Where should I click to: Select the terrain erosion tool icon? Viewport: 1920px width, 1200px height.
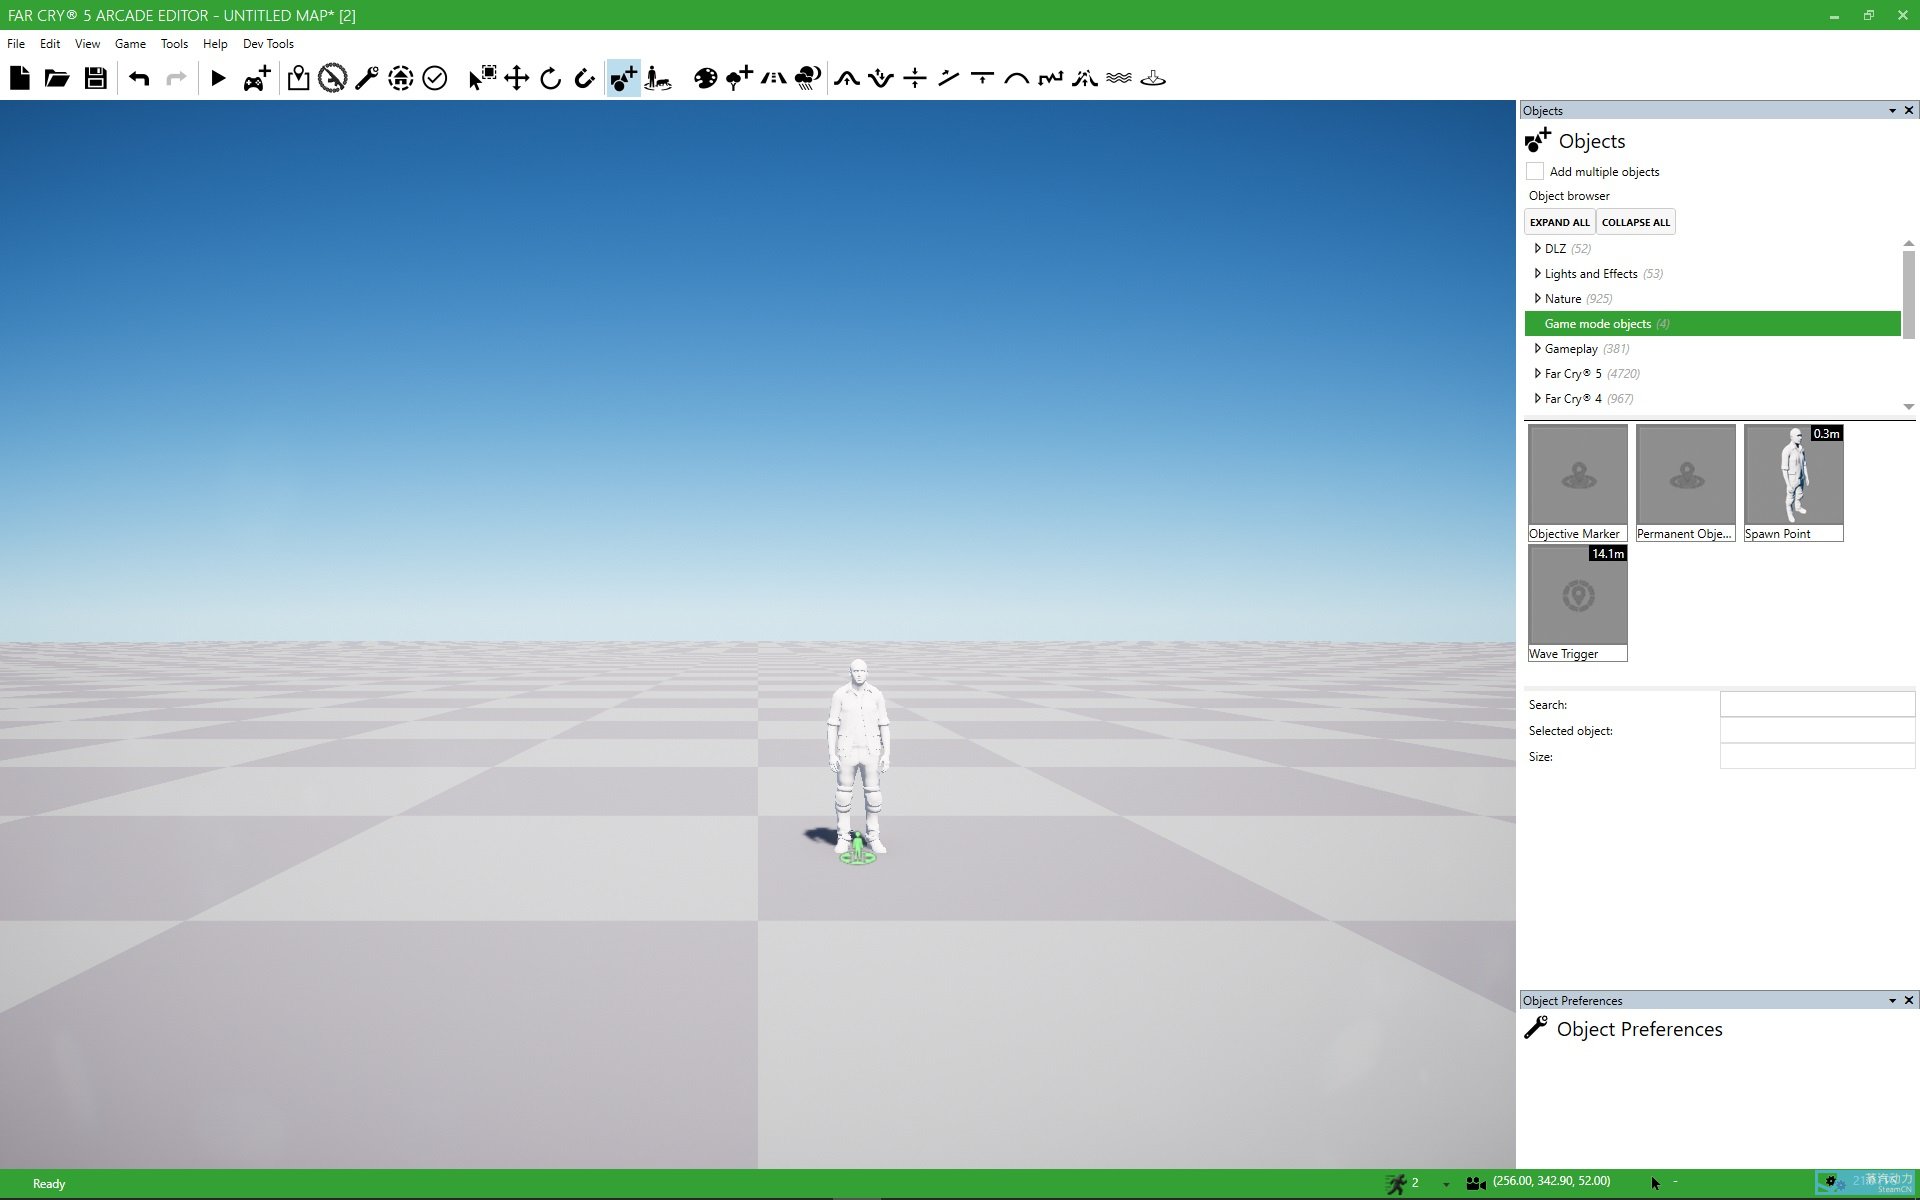1085,78
